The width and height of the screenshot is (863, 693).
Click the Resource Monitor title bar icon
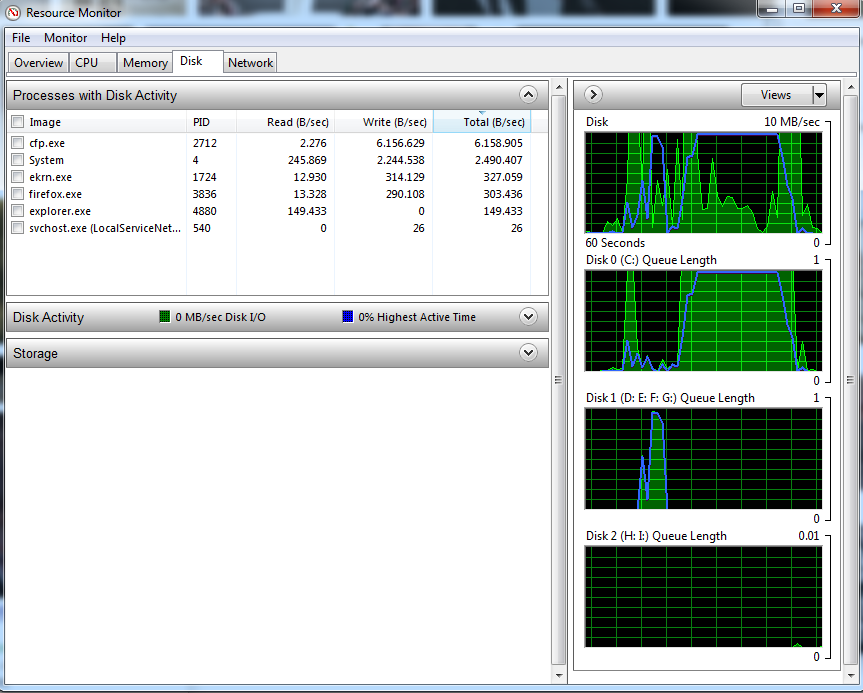(x=13, y=12)
